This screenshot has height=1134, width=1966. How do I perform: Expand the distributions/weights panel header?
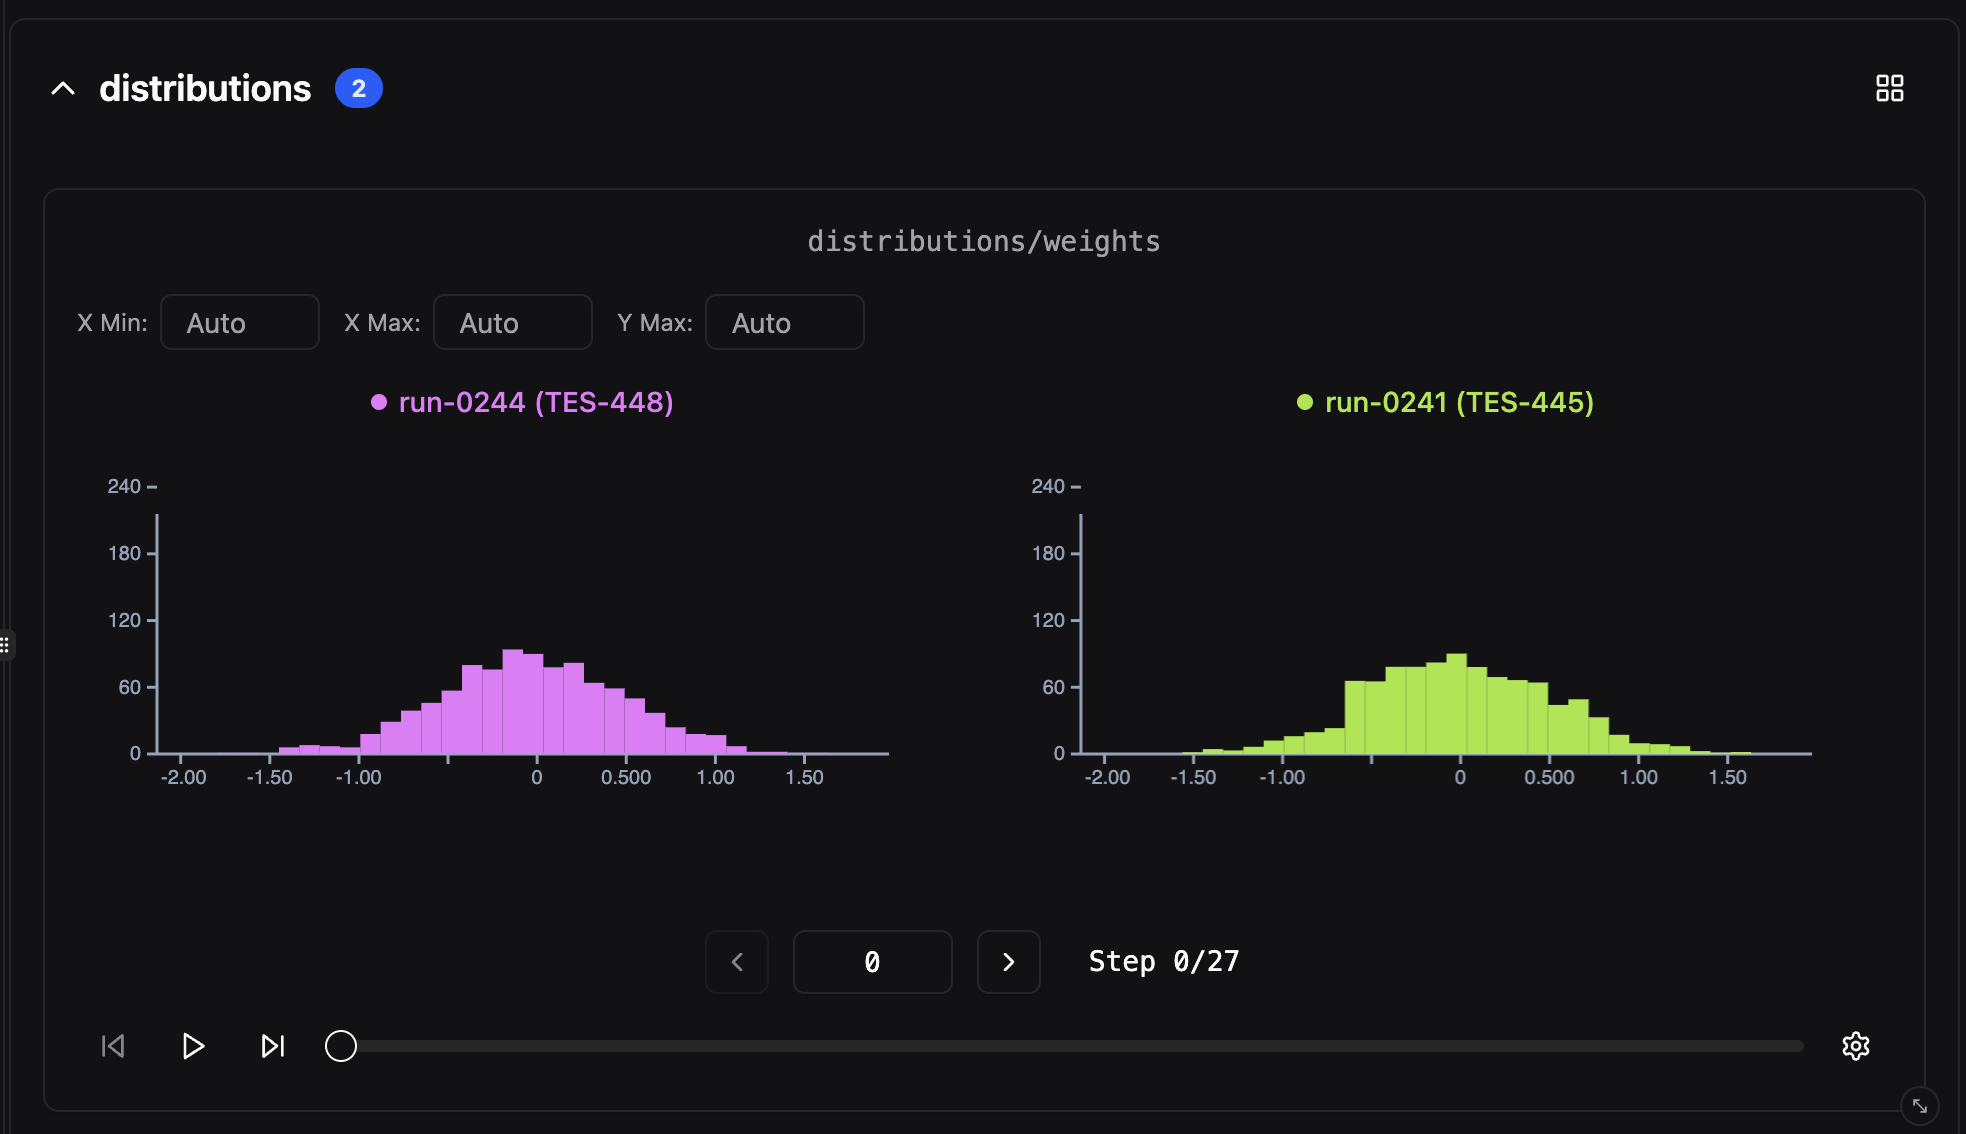tap(983, 240)
